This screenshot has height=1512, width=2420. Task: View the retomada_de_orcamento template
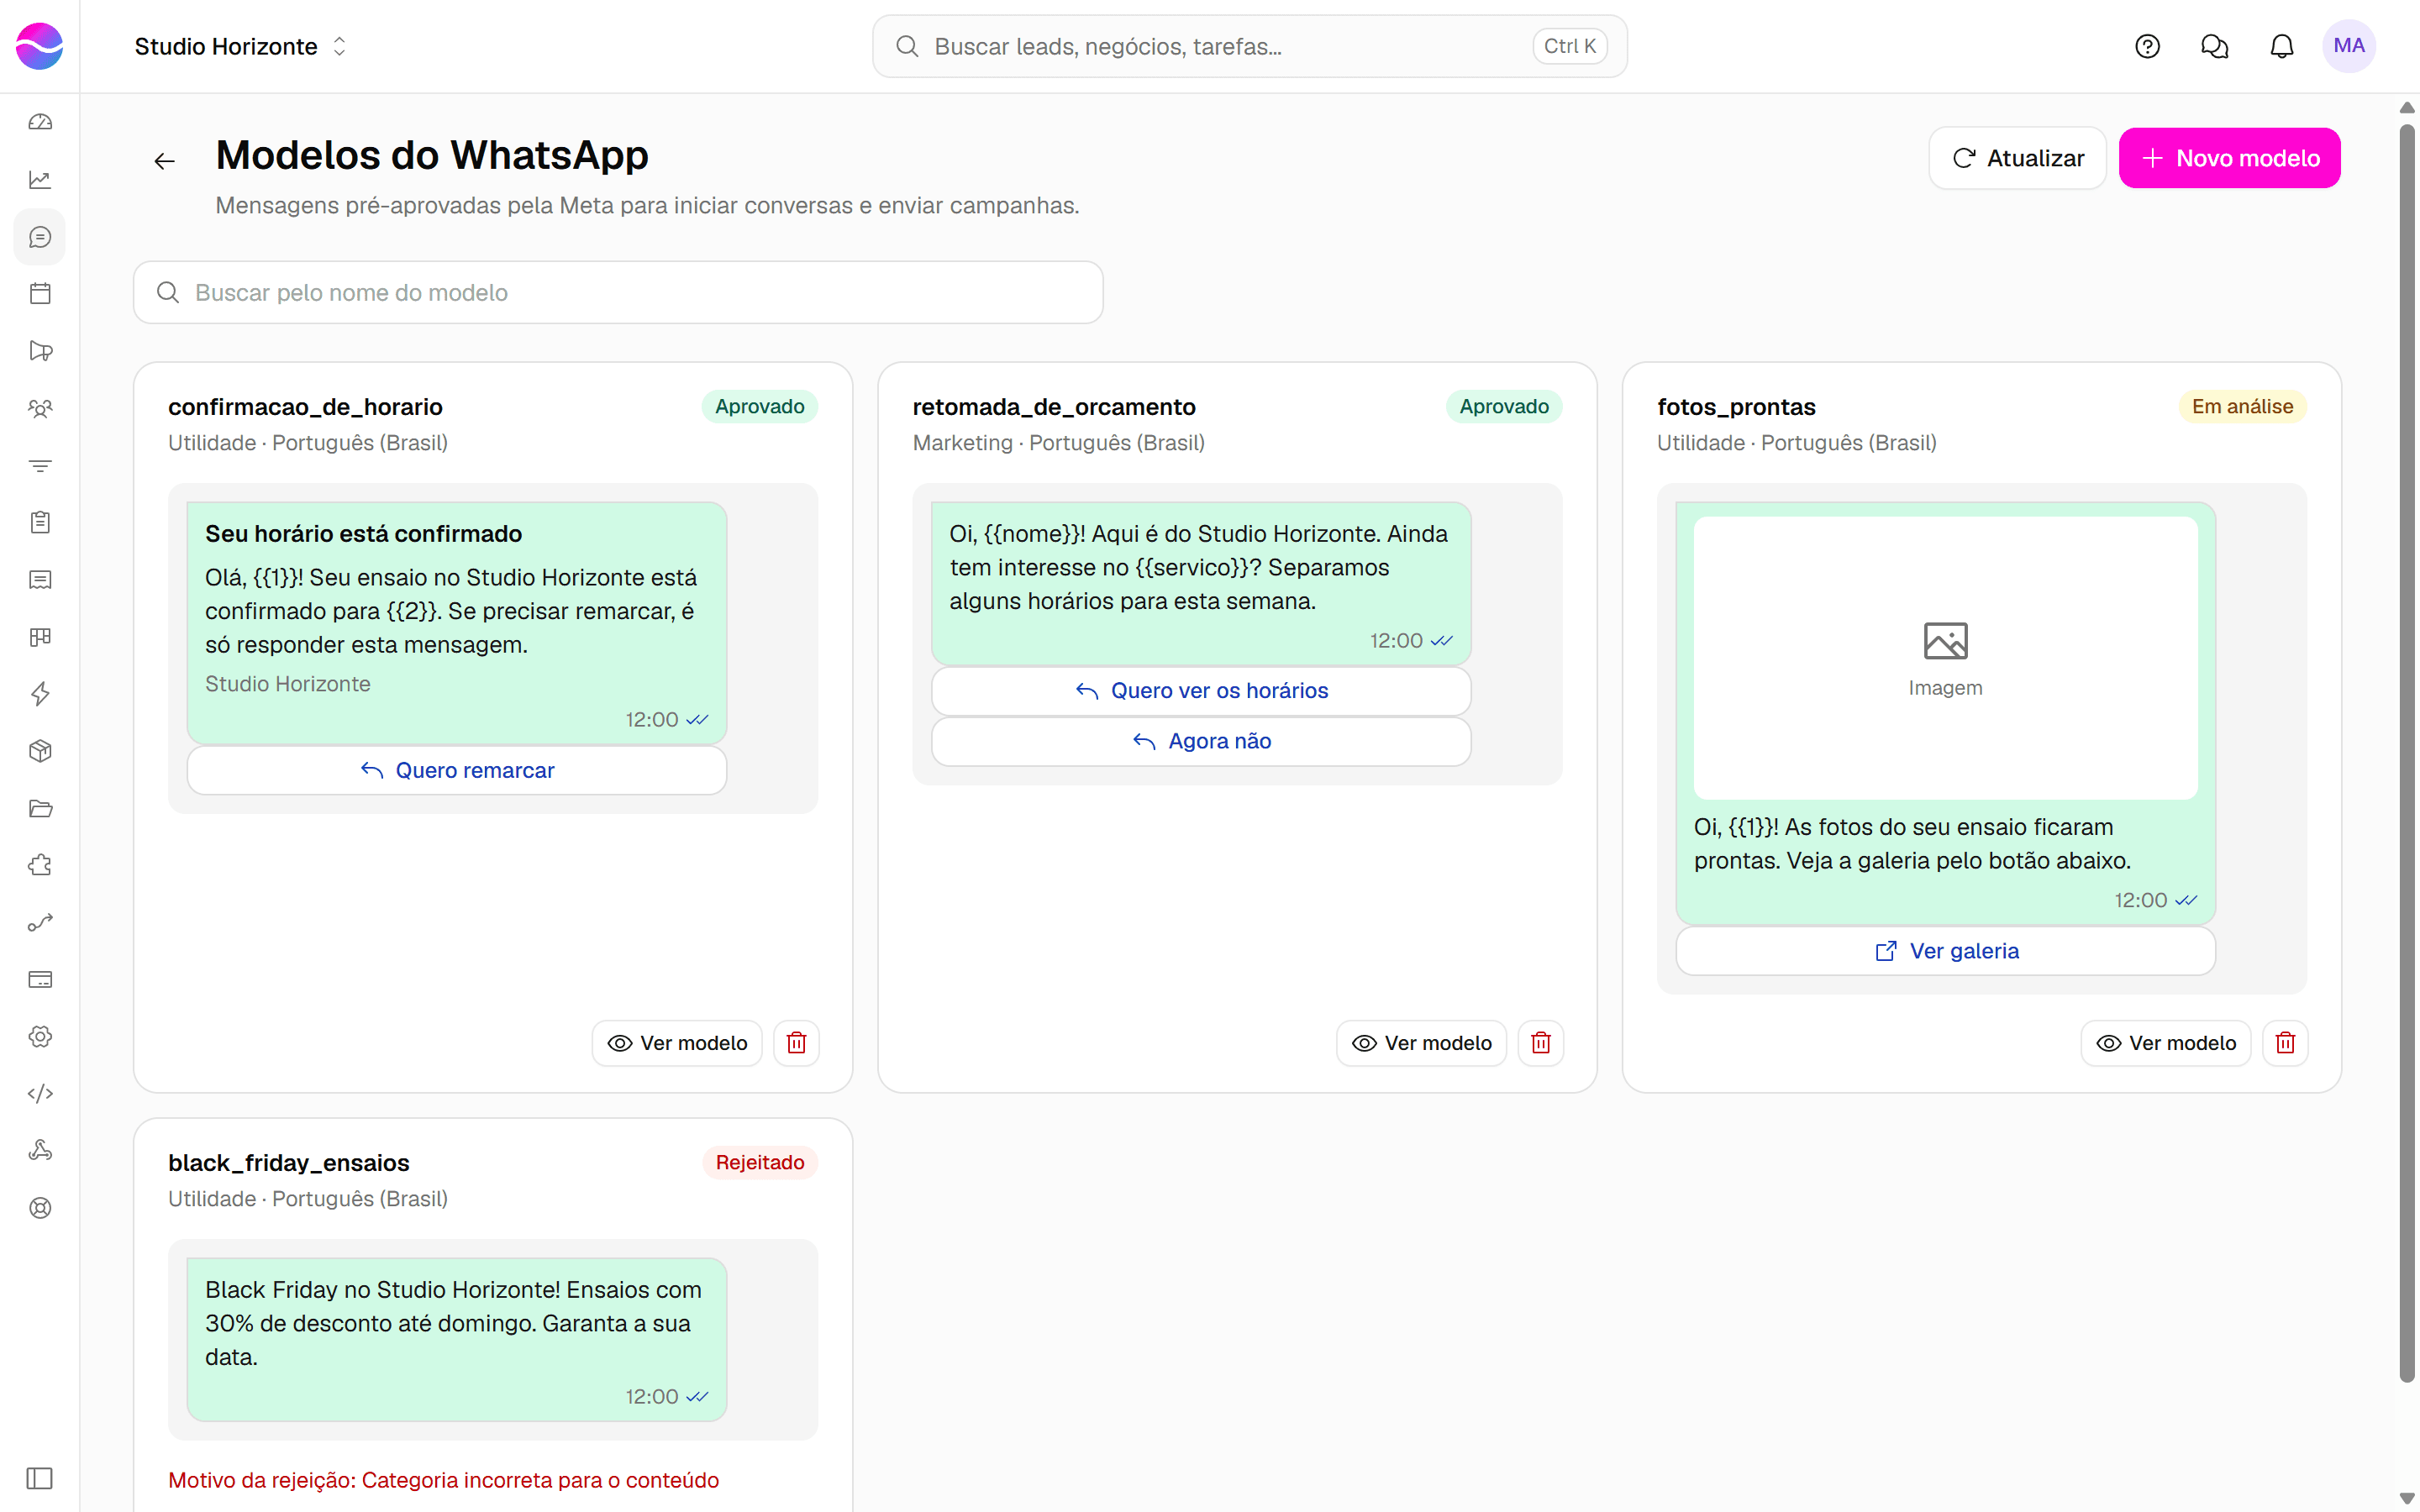[x=1421, y=1043]
